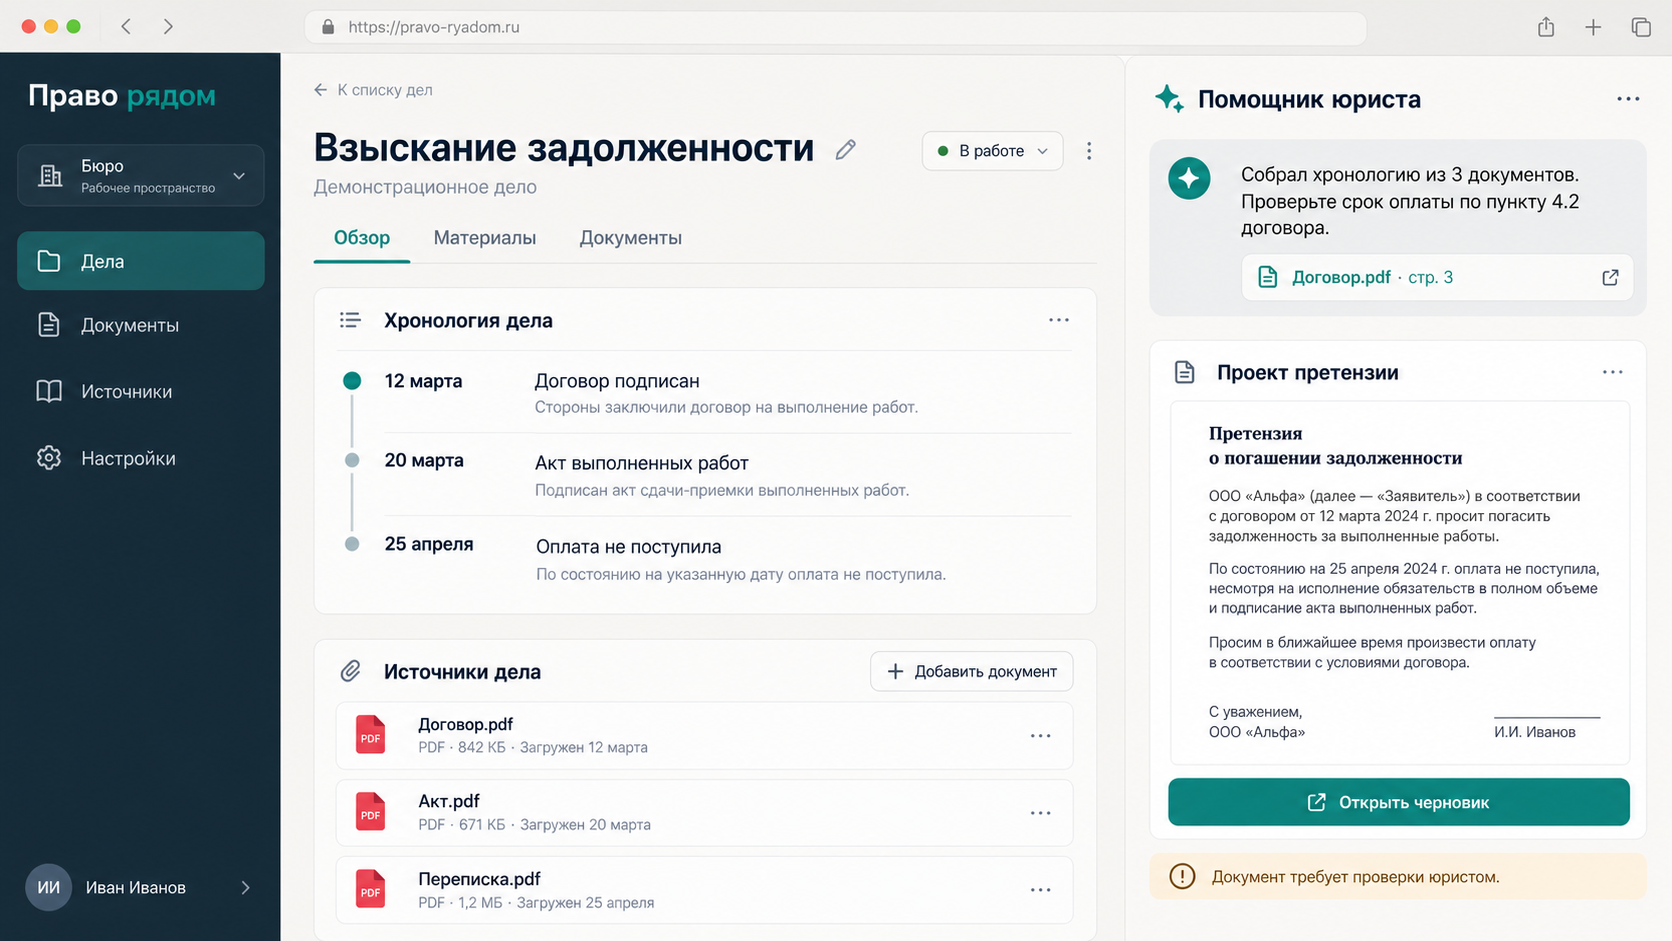
Task: Switch to the Материалы tab
Action: (x=485, y=238)
